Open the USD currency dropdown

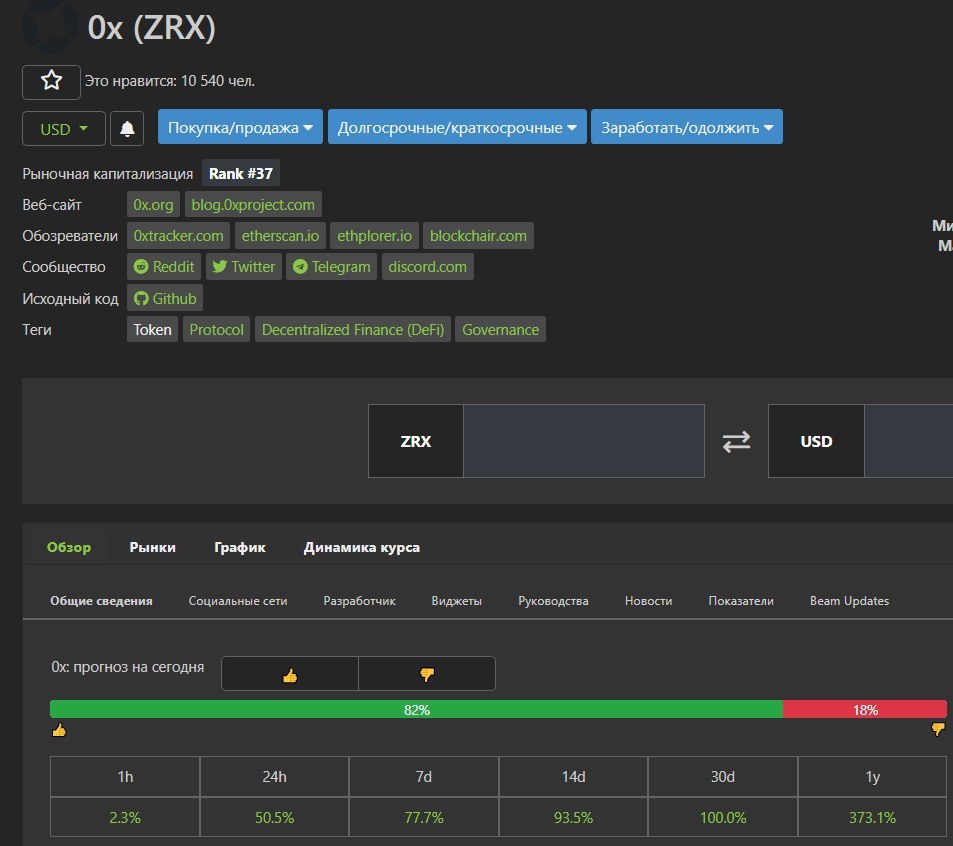[64, 129]
